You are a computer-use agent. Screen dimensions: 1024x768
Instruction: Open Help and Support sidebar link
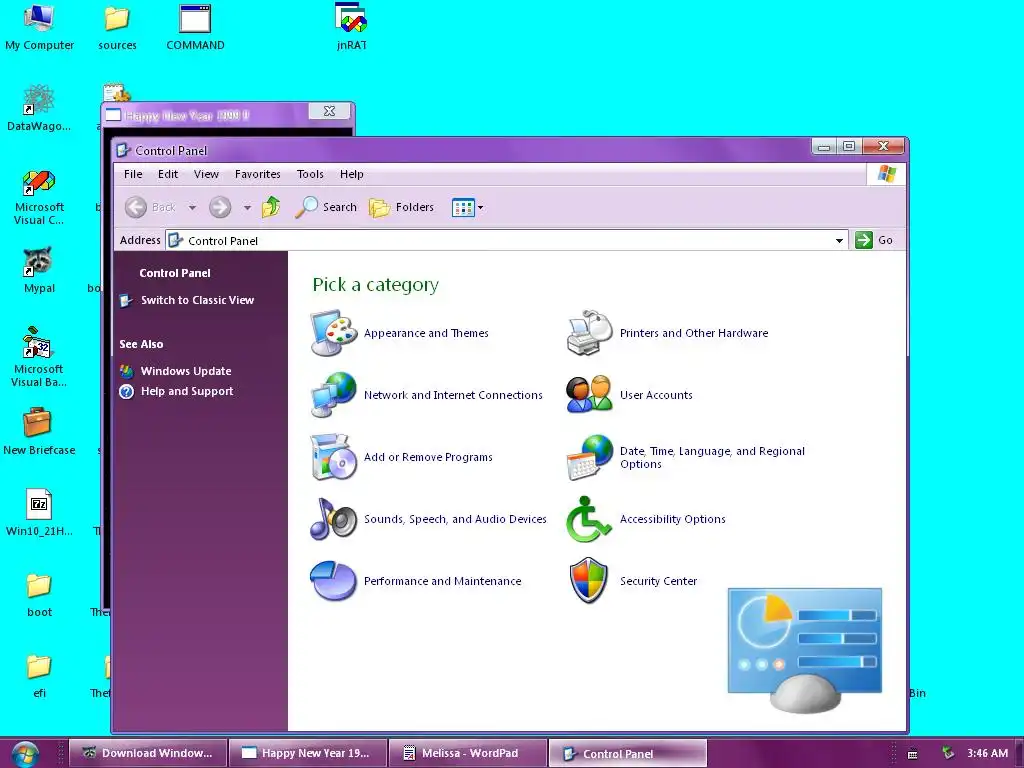187,391
